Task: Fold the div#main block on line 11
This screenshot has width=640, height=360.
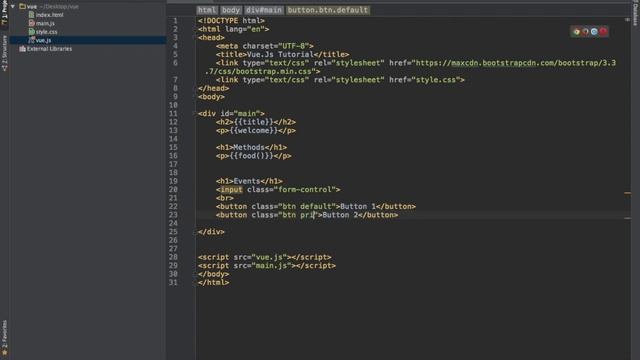Action: tap(194, 113)
